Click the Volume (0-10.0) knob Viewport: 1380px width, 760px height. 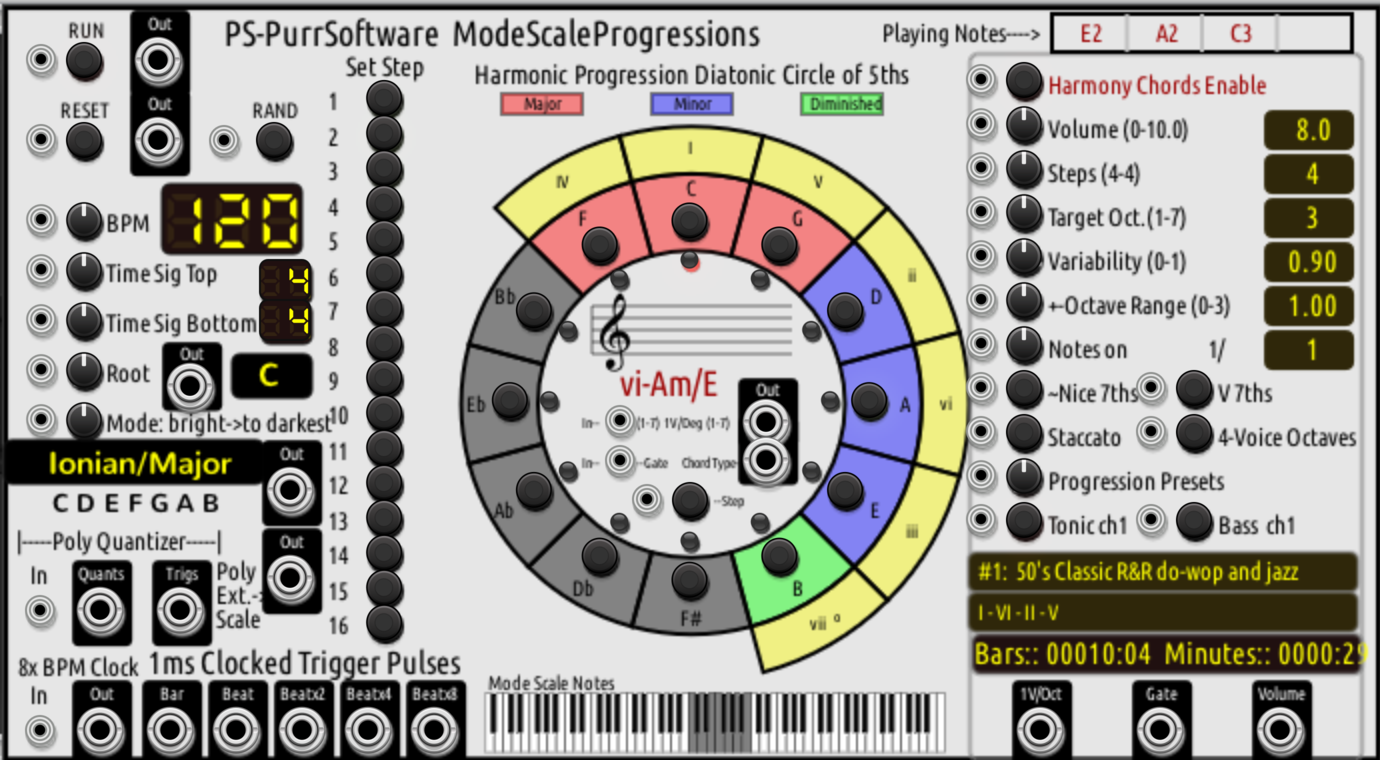point(1024,125)
